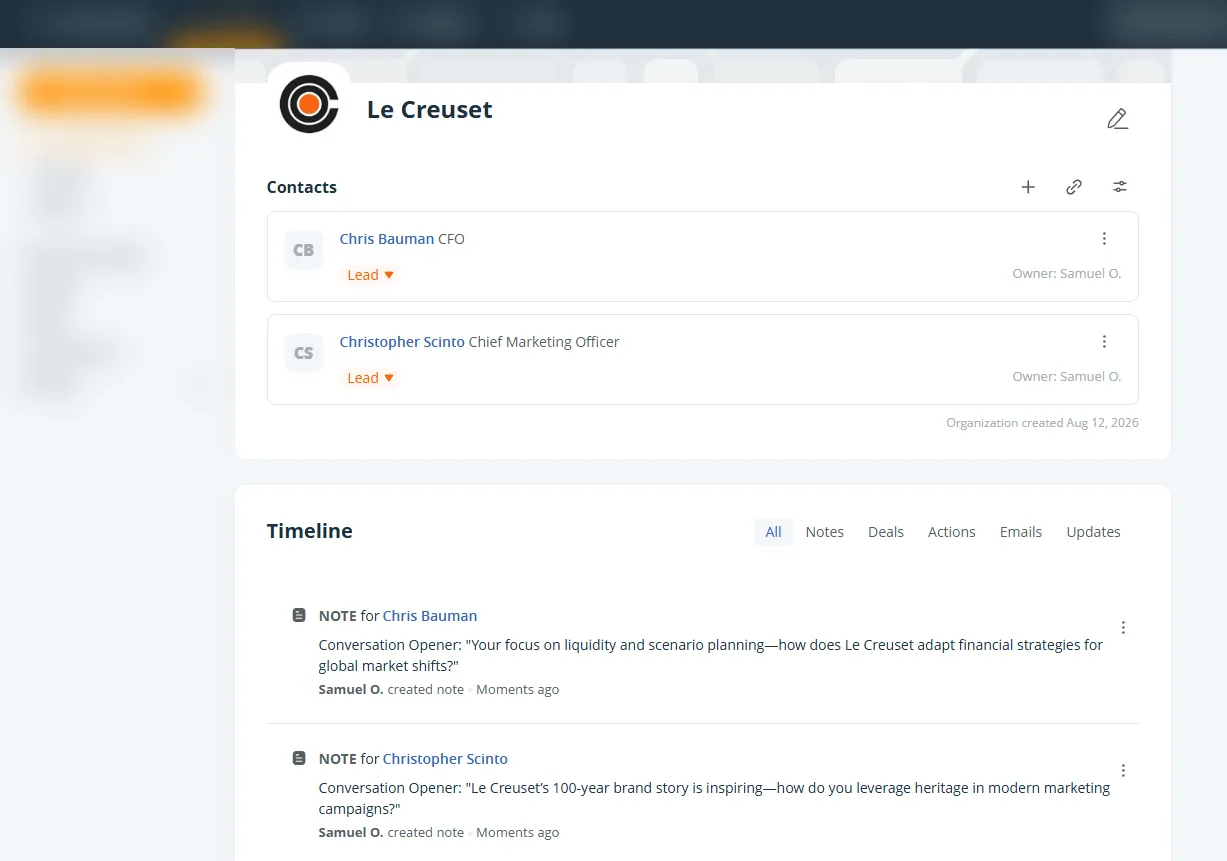Expand the Lead status dropdown for Chris Bauman
The image size is (1227, 861).
tap(370, 275)
